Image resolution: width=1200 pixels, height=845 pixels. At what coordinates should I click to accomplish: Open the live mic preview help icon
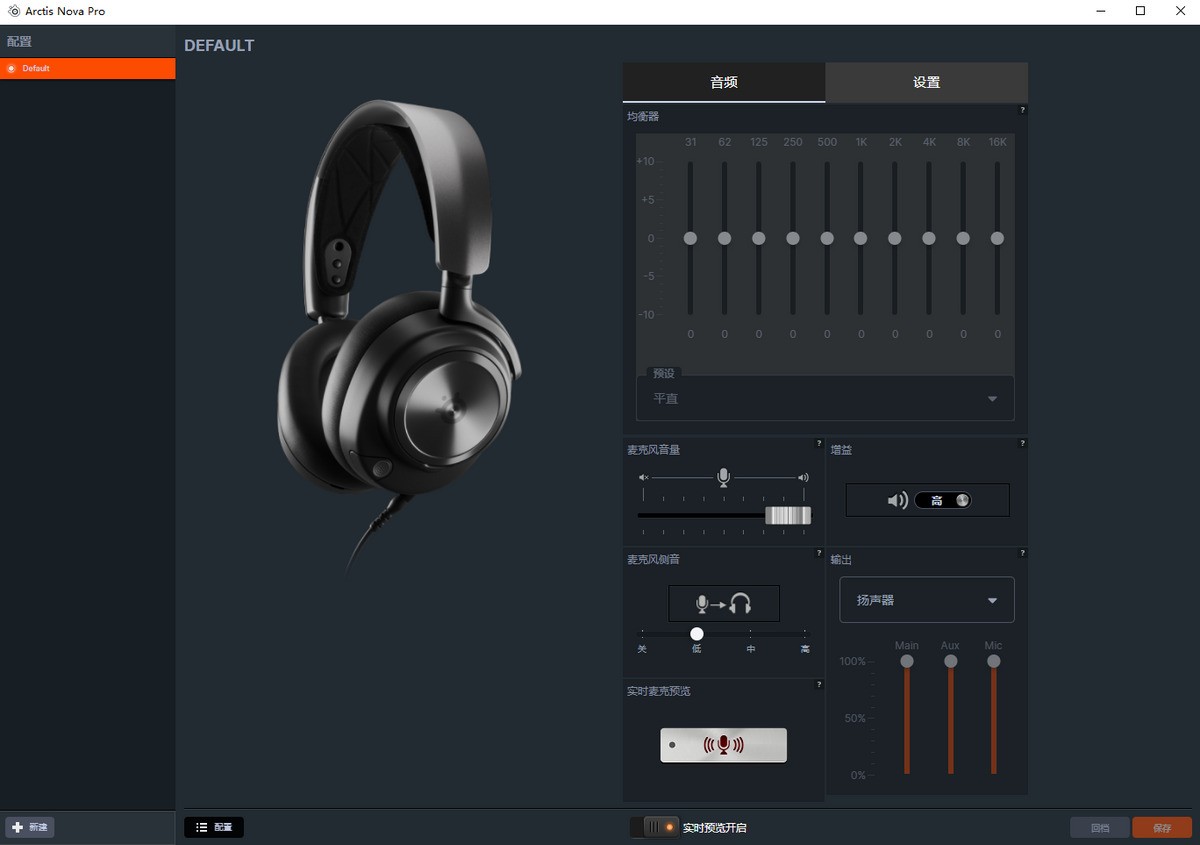[x=819, y=685]
